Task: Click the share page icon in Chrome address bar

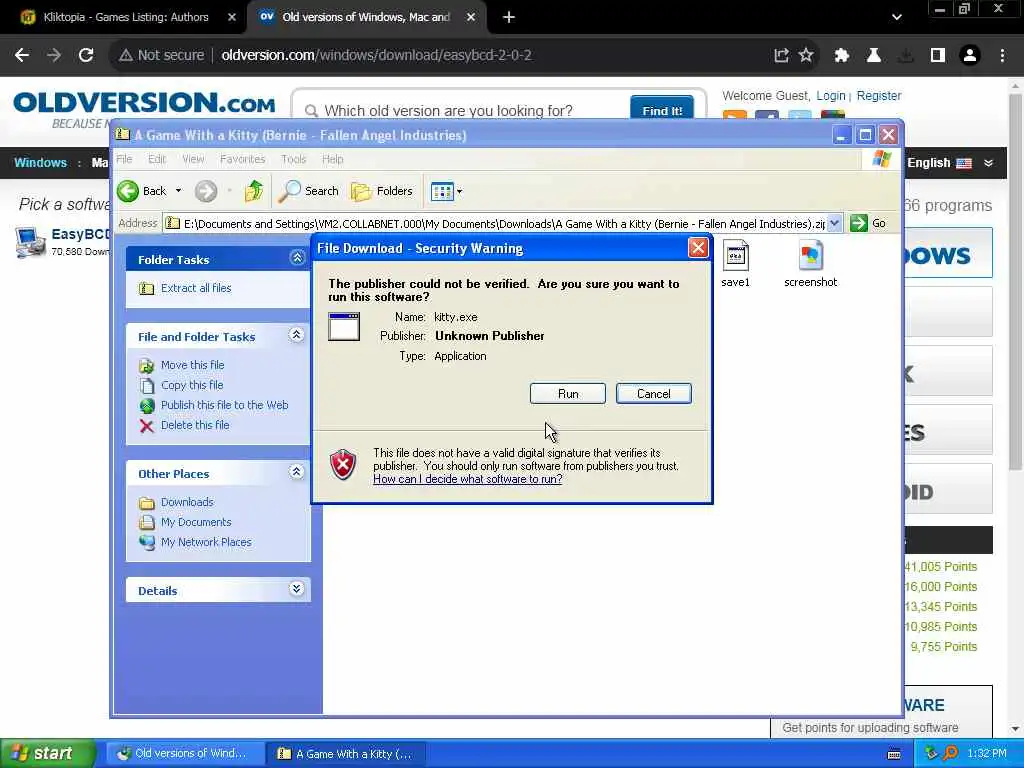Action: (781, 55)
